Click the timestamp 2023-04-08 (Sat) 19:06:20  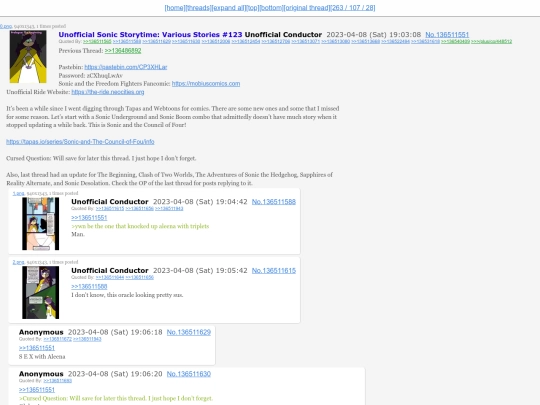tap(115, 374)
